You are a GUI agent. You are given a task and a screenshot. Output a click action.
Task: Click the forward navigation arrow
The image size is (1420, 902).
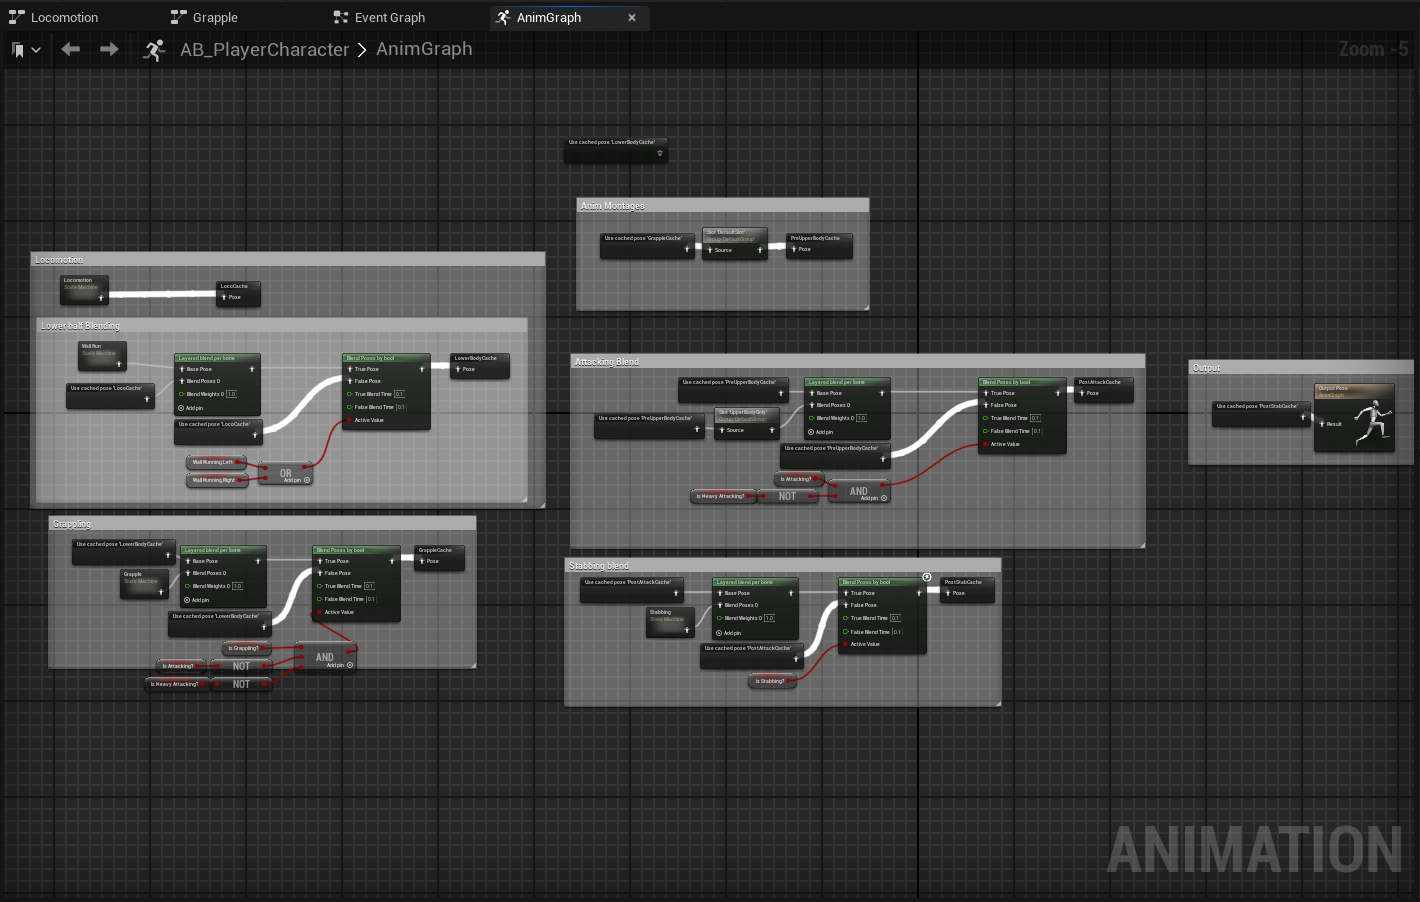coord(109,49)
